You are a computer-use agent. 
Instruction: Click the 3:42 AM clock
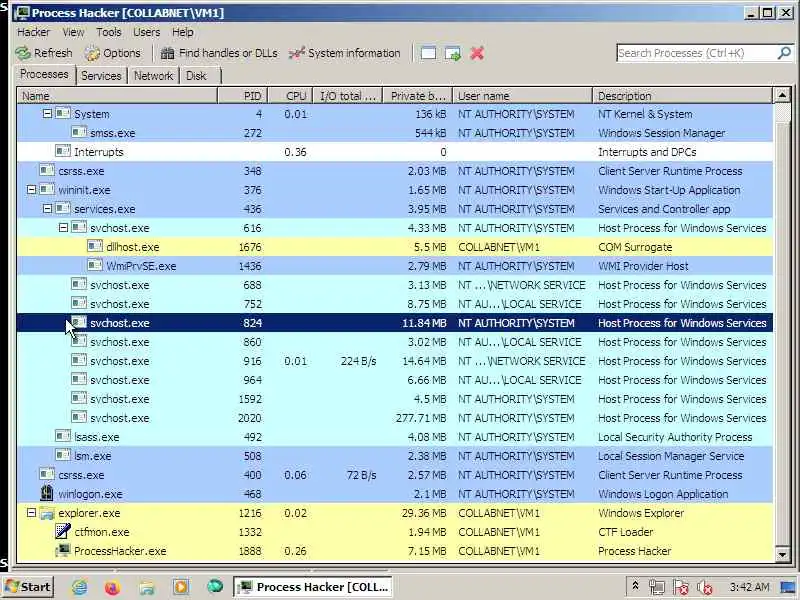tap(749, 587)
